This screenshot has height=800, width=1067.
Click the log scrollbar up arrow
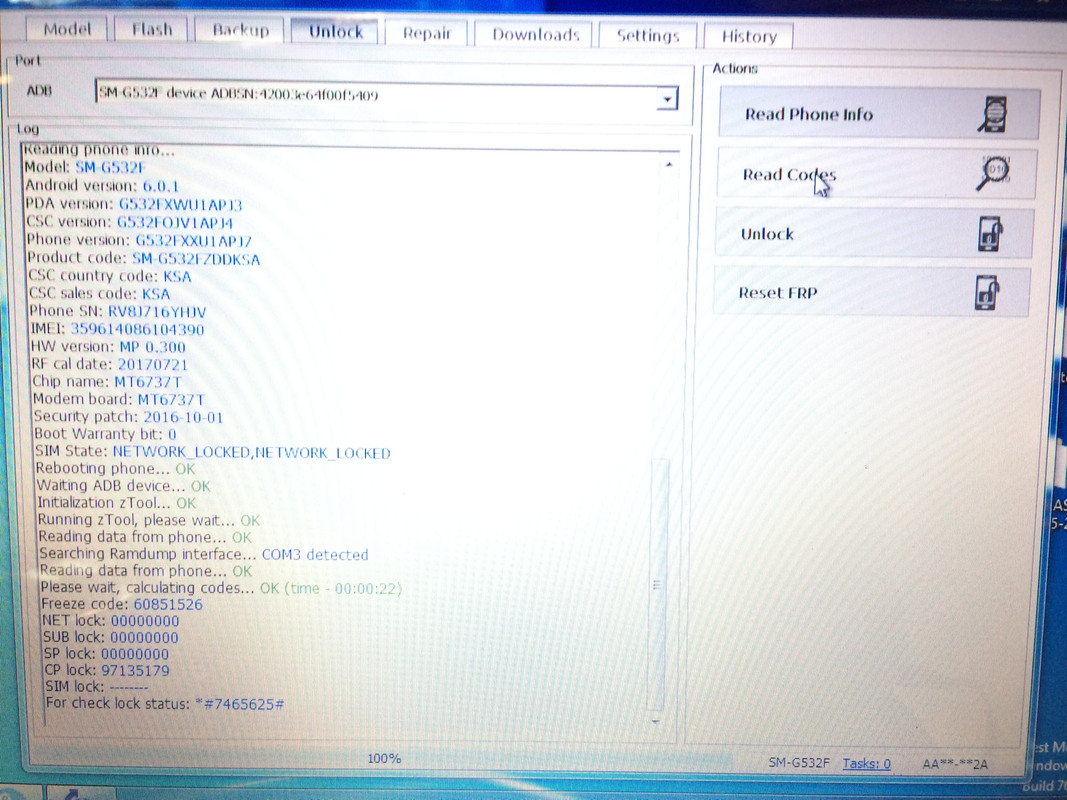point(669,164)
